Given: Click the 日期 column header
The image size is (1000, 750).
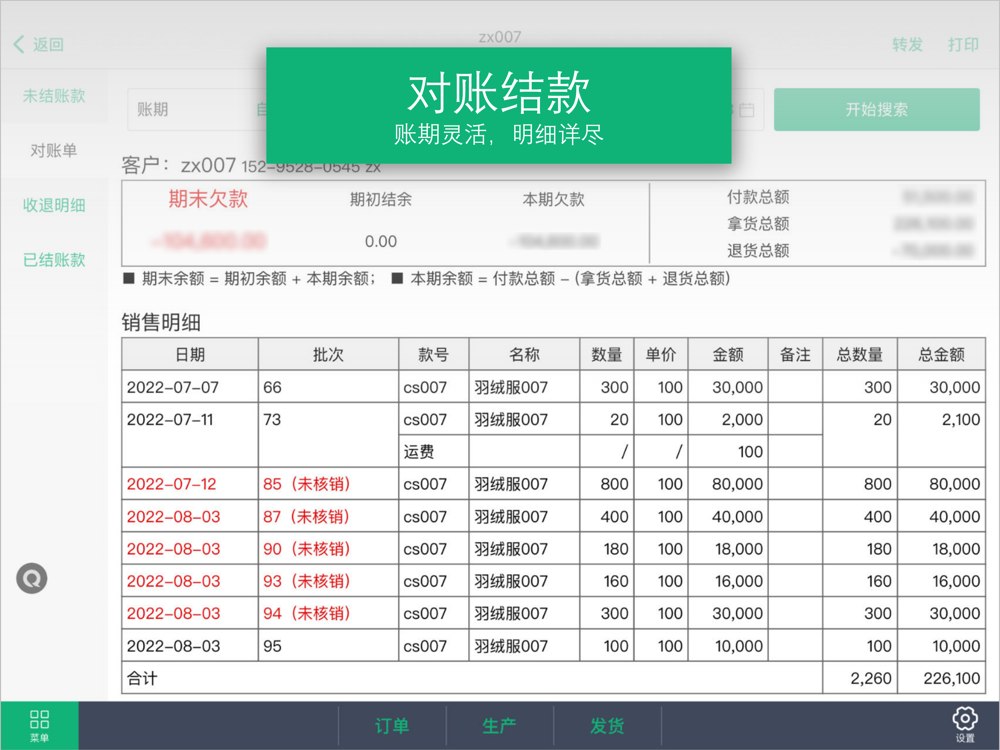Looking at the screenshot, I should tap(190, 355).
